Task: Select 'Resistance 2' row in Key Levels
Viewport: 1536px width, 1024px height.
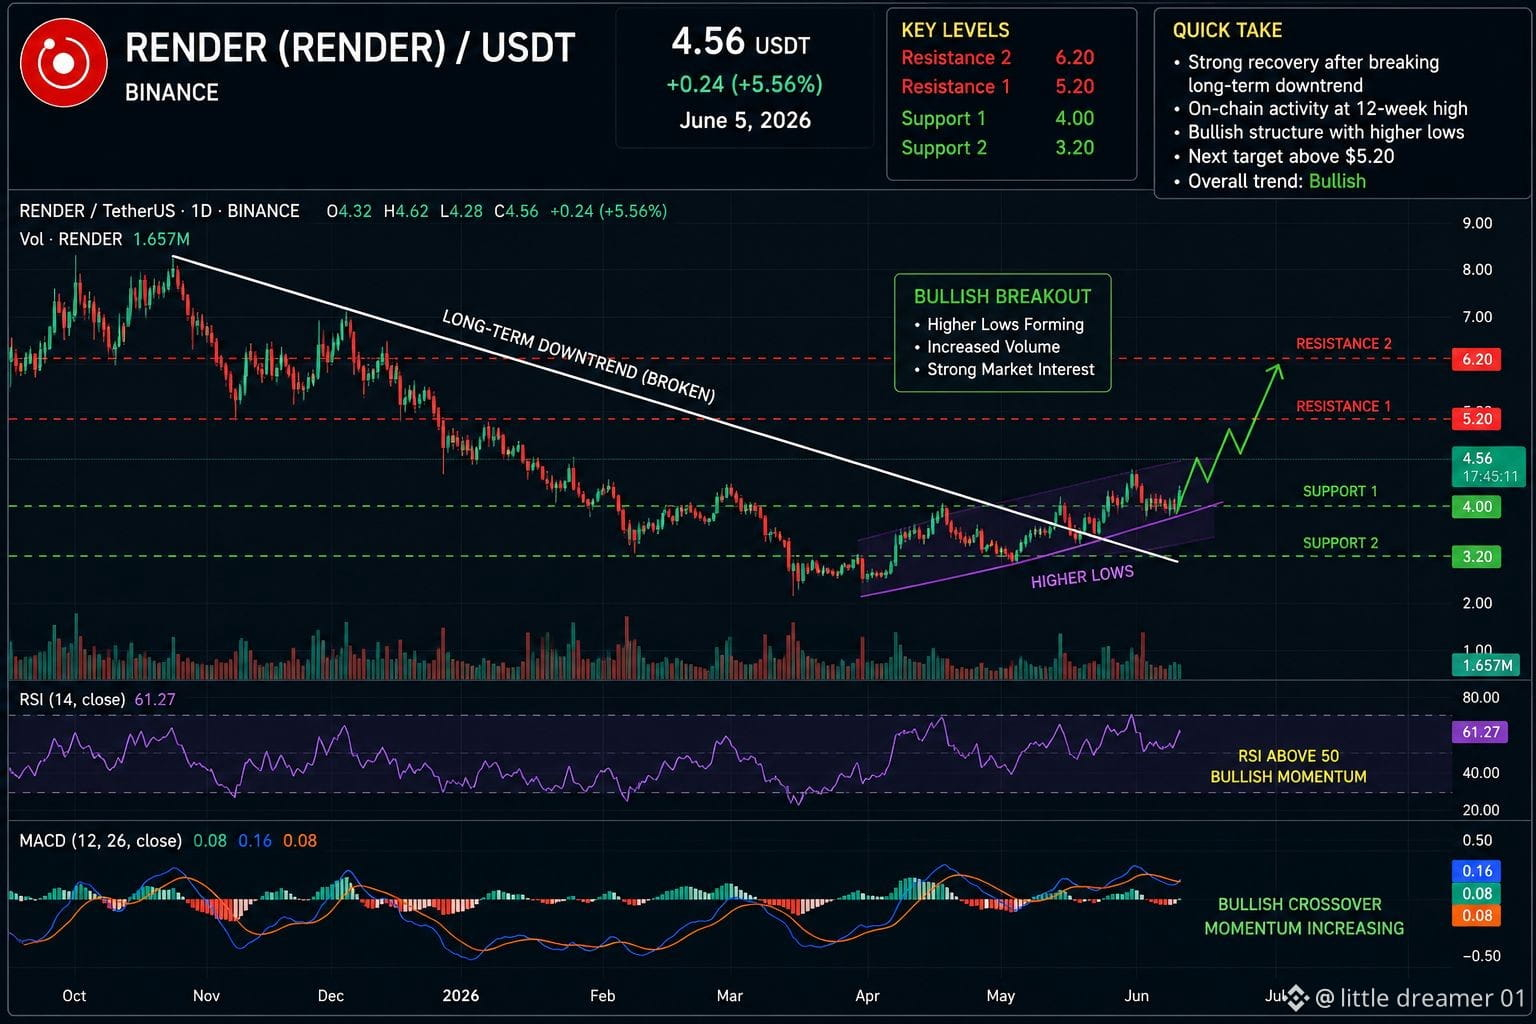Action: pyautogui.click(x=997, y=58)
